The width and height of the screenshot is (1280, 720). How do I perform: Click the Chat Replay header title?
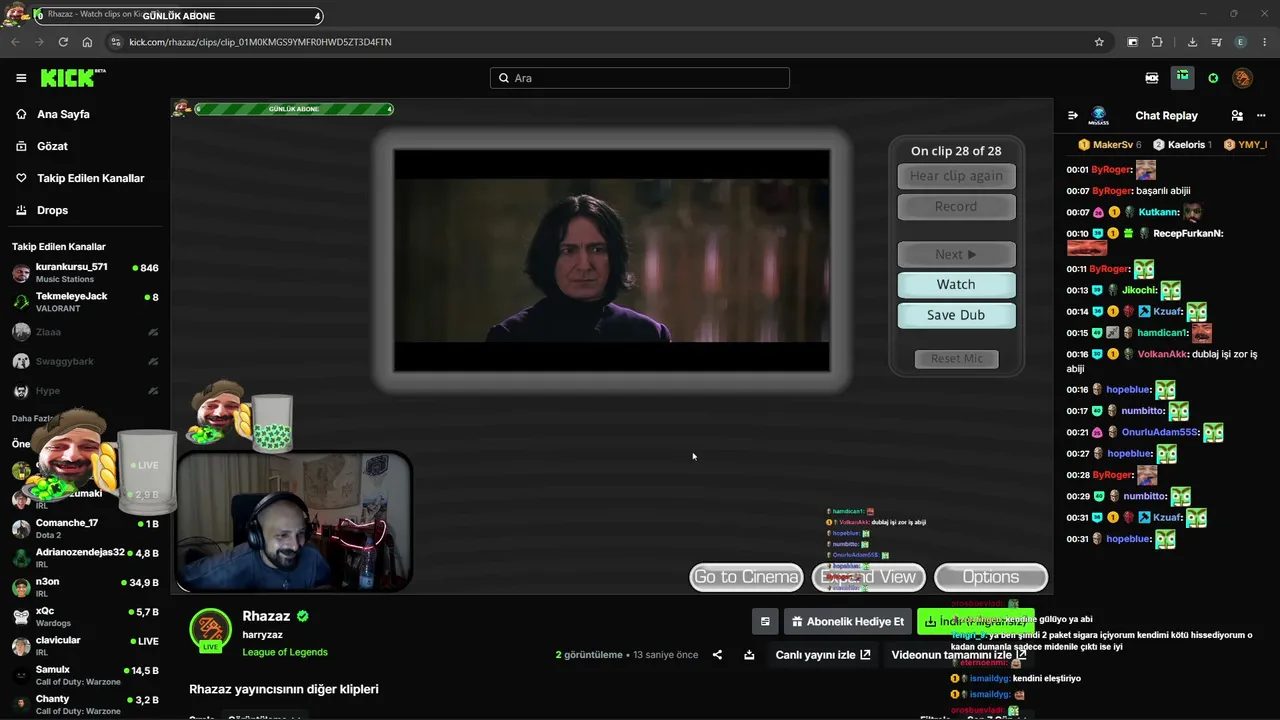[x=1166, y=116]
